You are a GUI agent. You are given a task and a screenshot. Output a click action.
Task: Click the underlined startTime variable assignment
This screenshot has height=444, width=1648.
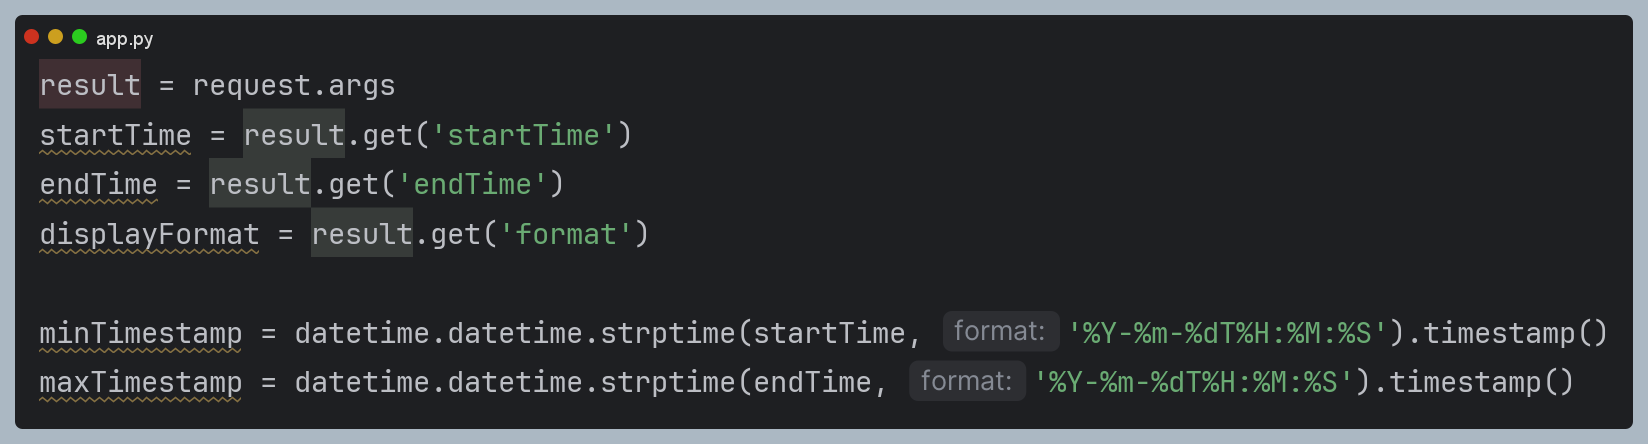115,135
